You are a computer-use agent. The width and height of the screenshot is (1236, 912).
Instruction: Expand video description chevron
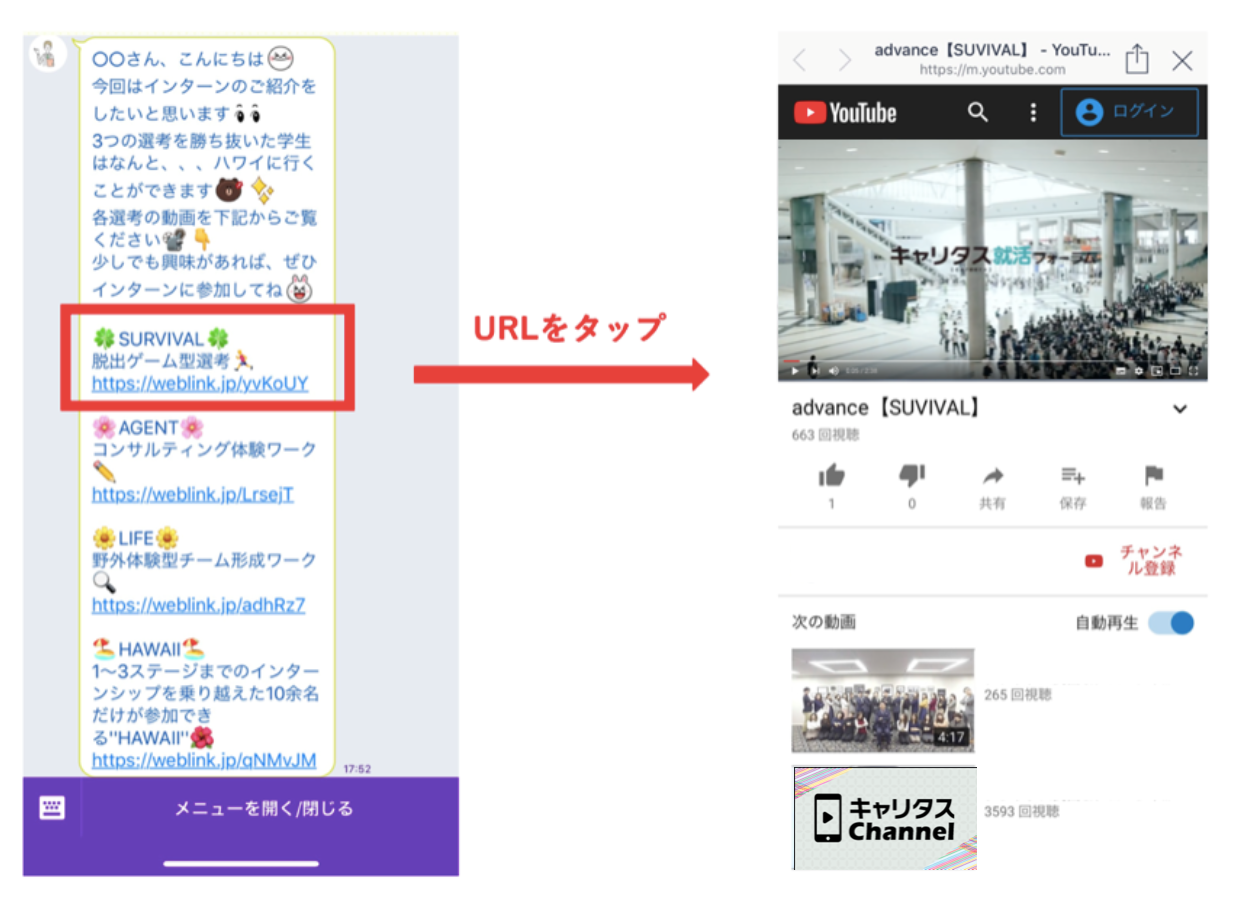click(x=1180, y=409)
